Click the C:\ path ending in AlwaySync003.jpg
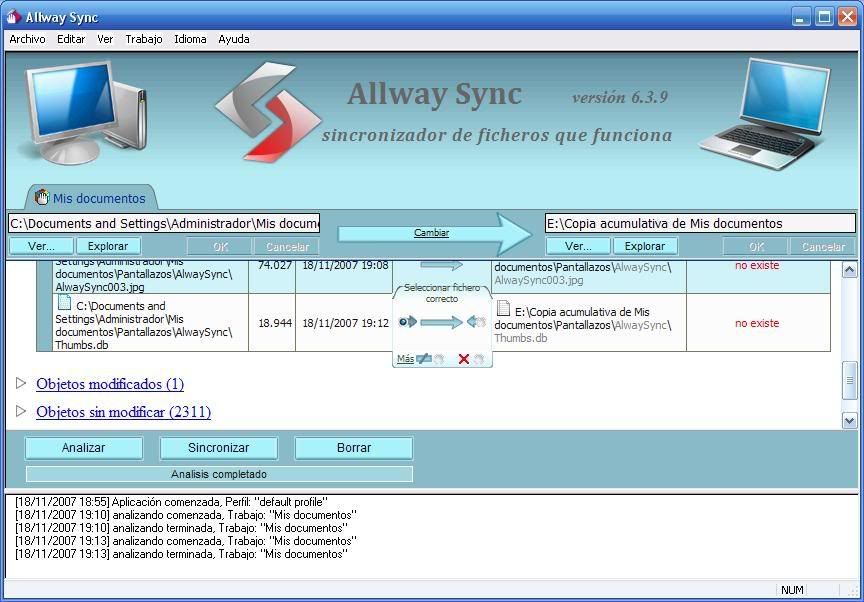The width and height of the screenshot is (864, 602). (x=143, y=274)
